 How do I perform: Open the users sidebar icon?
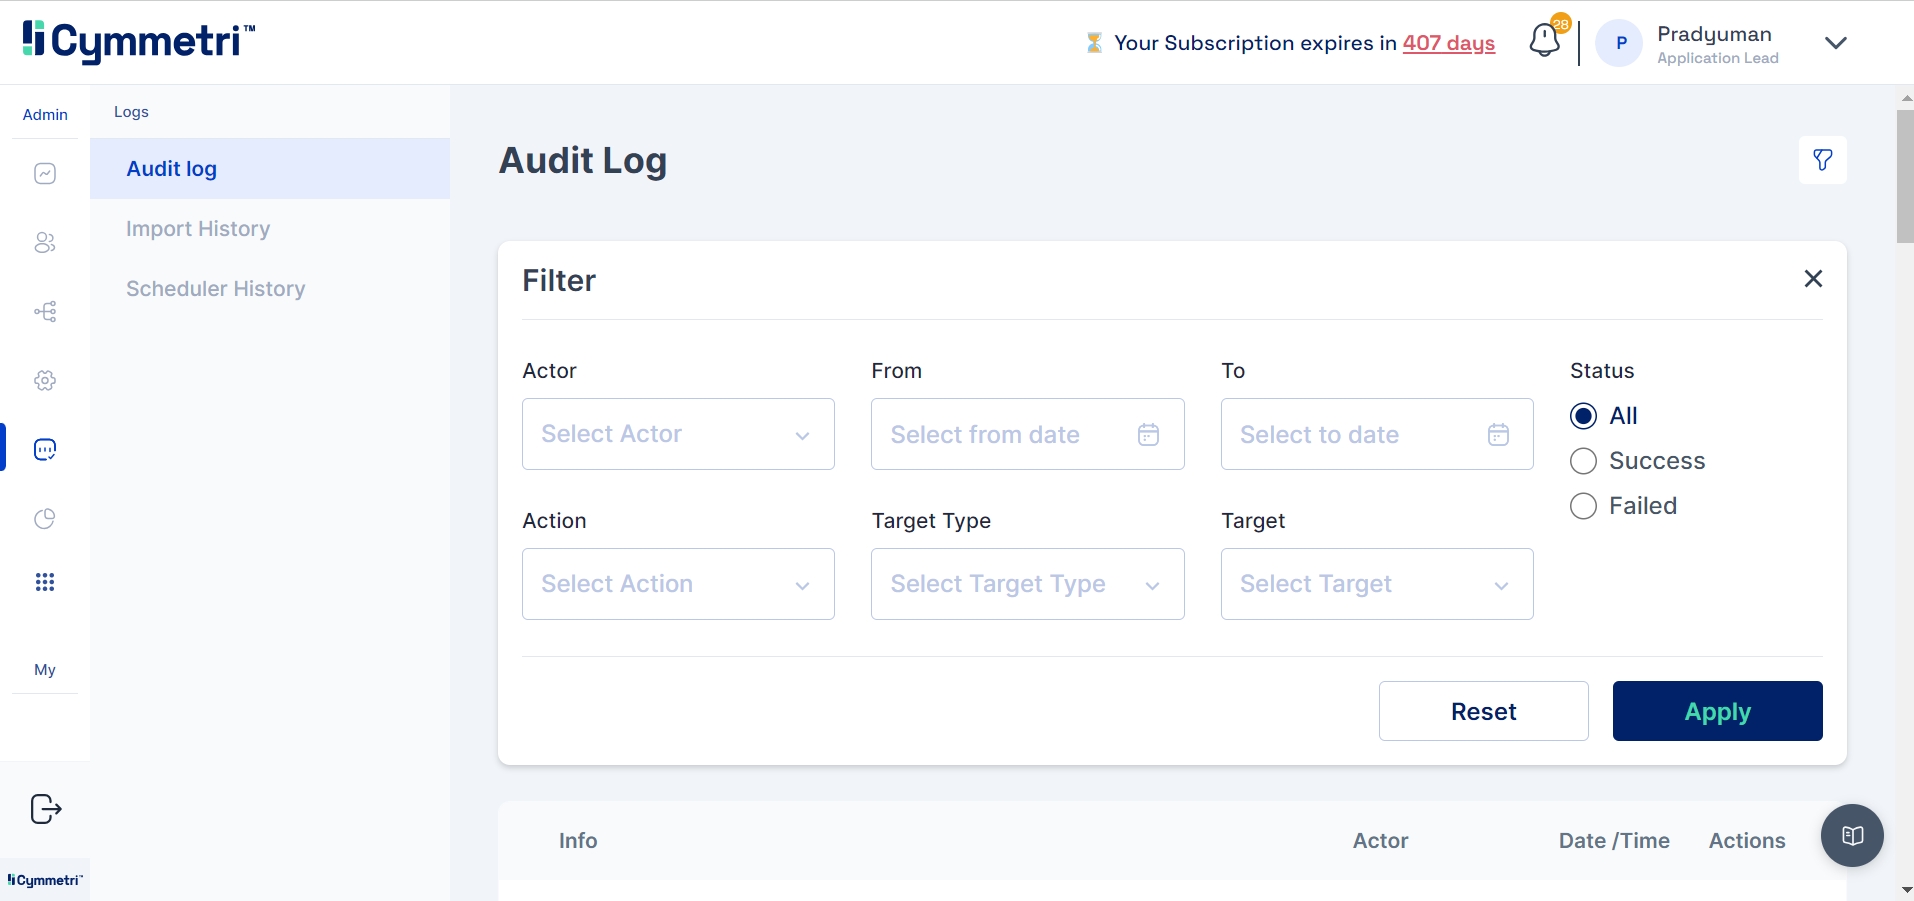(45, 243)
